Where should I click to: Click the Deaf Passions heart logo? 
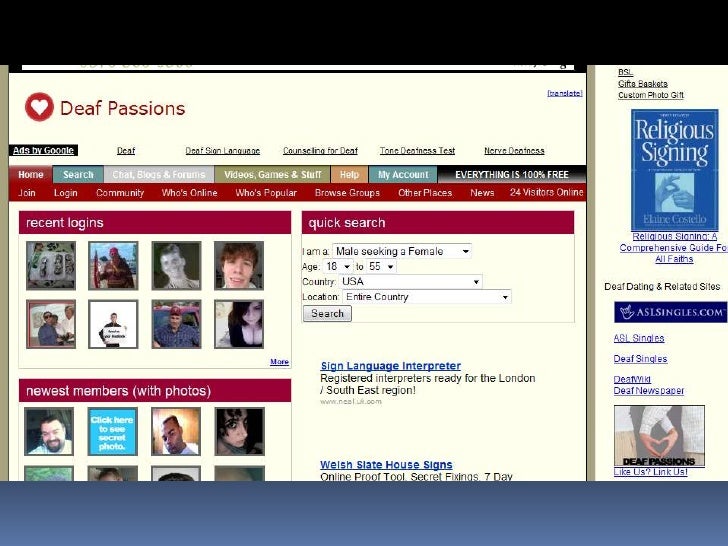coord(39,107)
